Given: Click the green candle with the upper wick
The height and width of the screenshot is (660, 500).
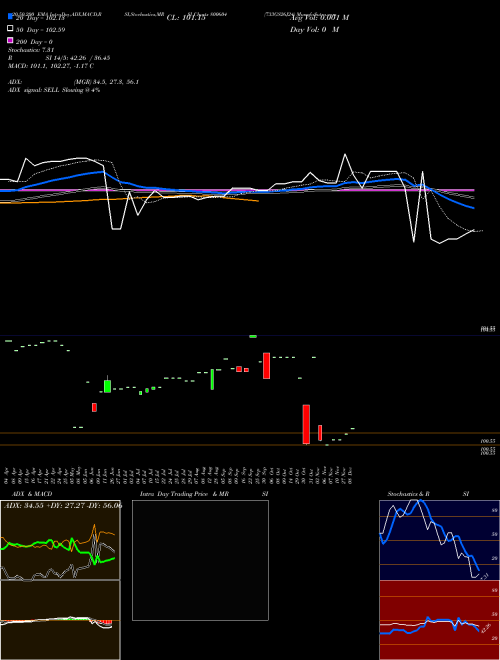Looking at the screenshot, I should pyautogui.click(x=107, y=385).
